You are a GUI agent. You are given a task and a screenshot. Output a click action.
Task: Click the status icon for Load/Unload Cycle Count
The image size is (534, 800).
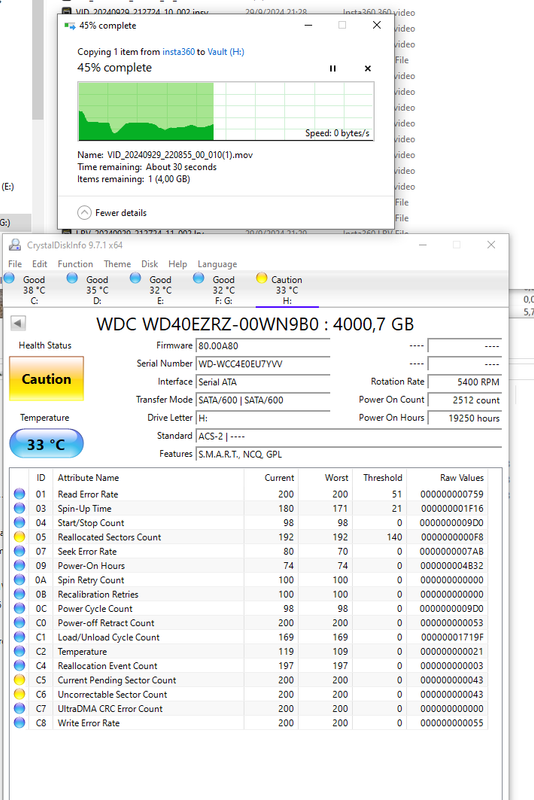click(x=19, y=637)
